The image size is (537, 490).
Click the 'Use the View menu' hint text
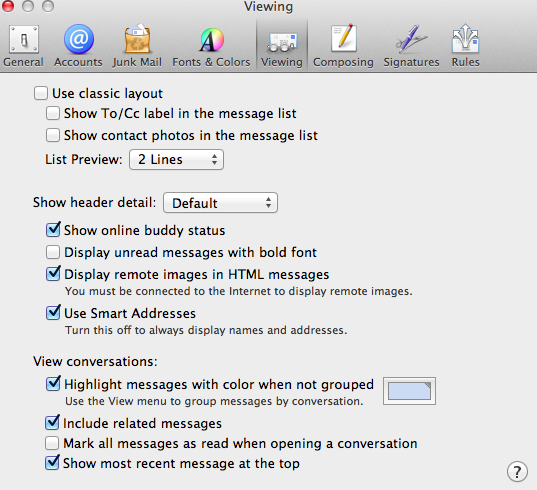point(214,401)
